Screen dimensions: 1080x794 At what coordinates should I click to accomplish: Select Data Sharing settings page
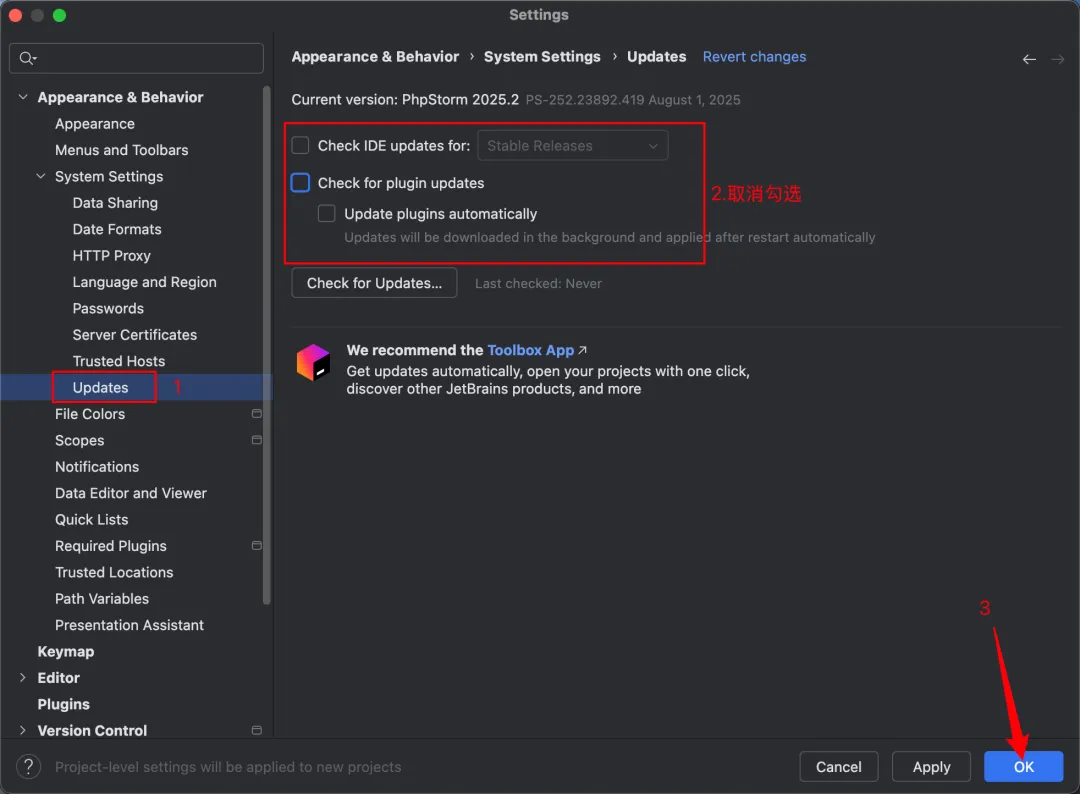[115, 203]
